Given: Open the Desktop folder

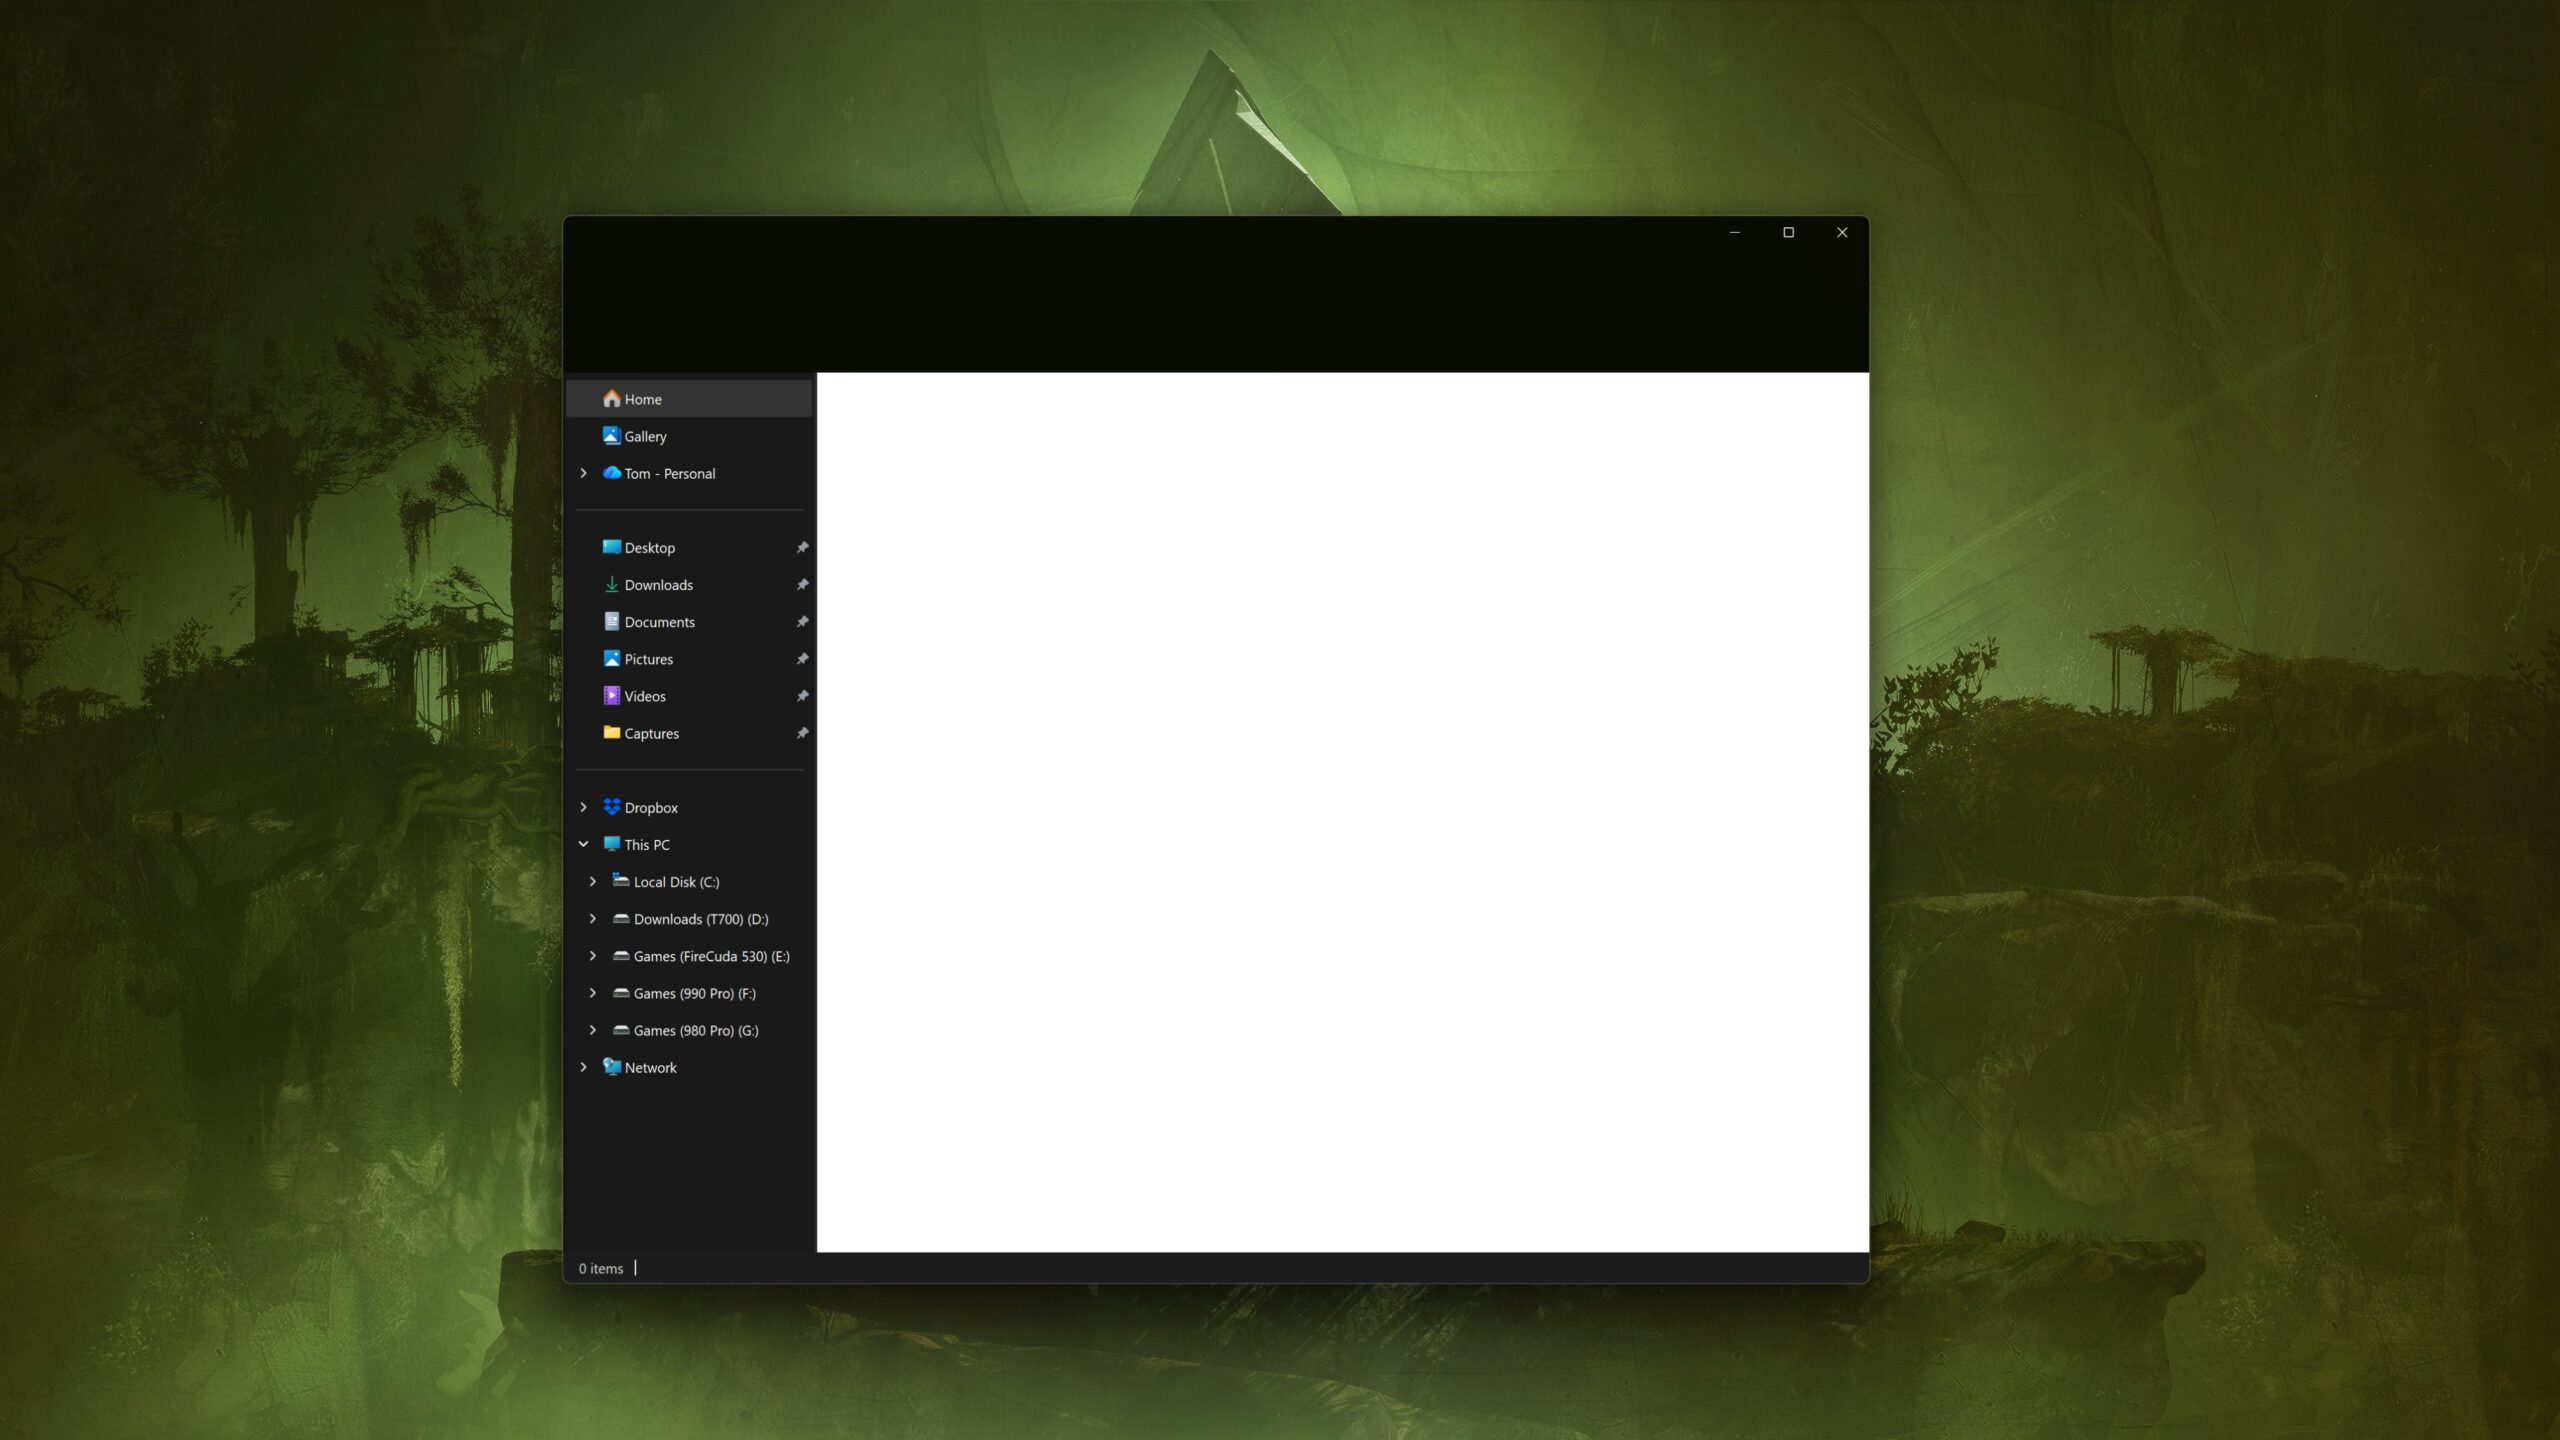Looking at the screenshot, I should [x=650, y=547].
